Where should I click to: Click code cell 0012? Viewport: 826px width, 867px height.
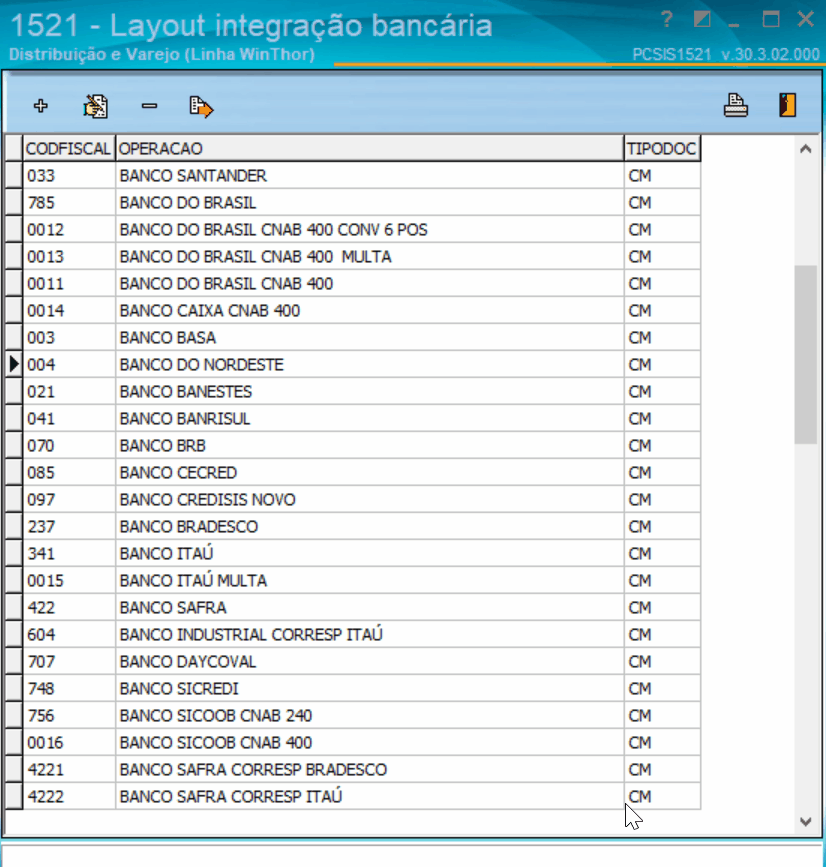69,229
